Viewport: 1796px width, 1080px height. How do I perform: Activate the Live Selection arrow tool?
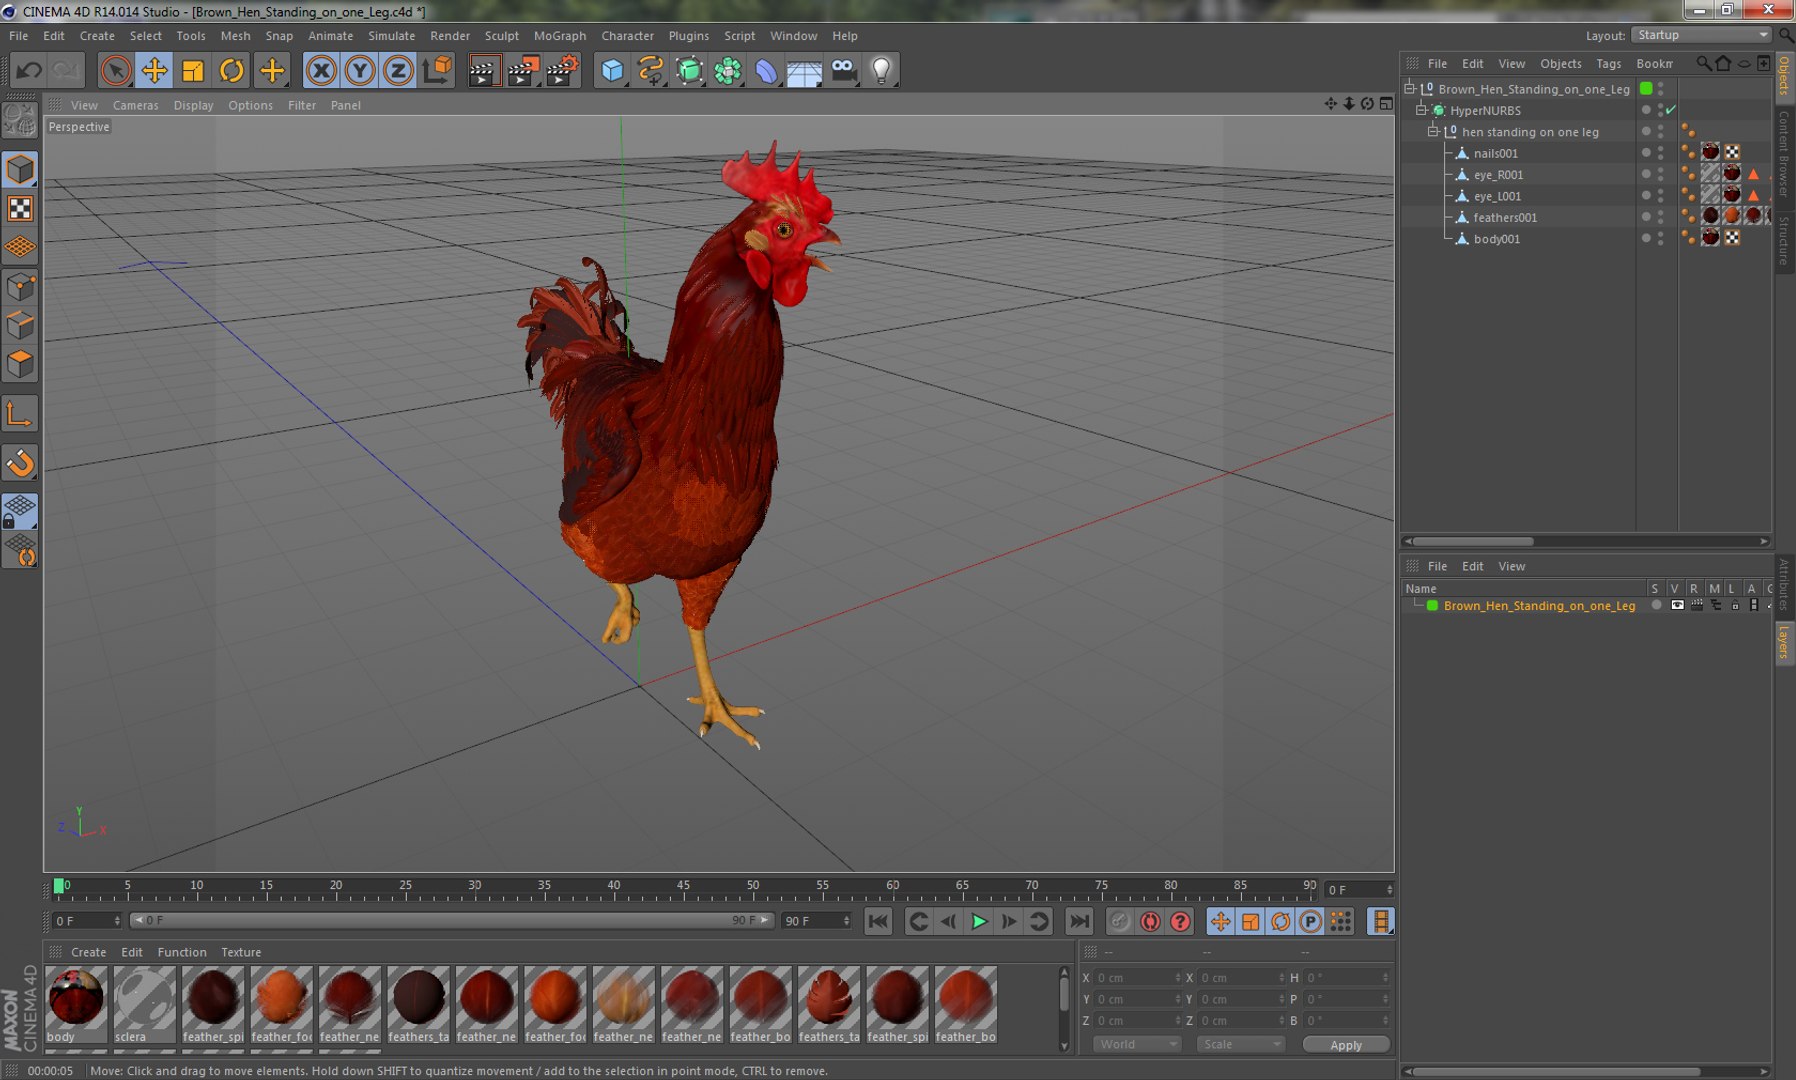pos(115,70)
